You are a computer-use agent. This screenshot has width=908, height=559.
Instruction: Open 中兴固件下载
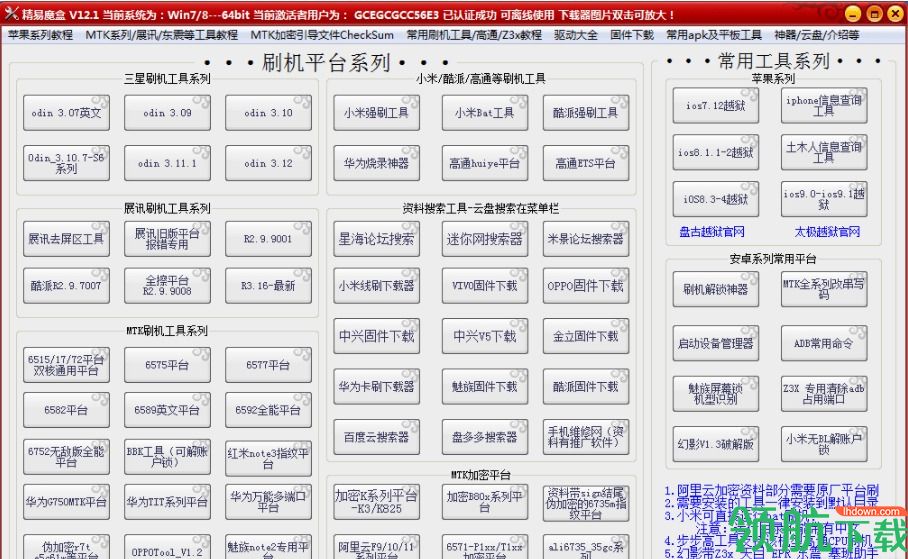point(376,336)
